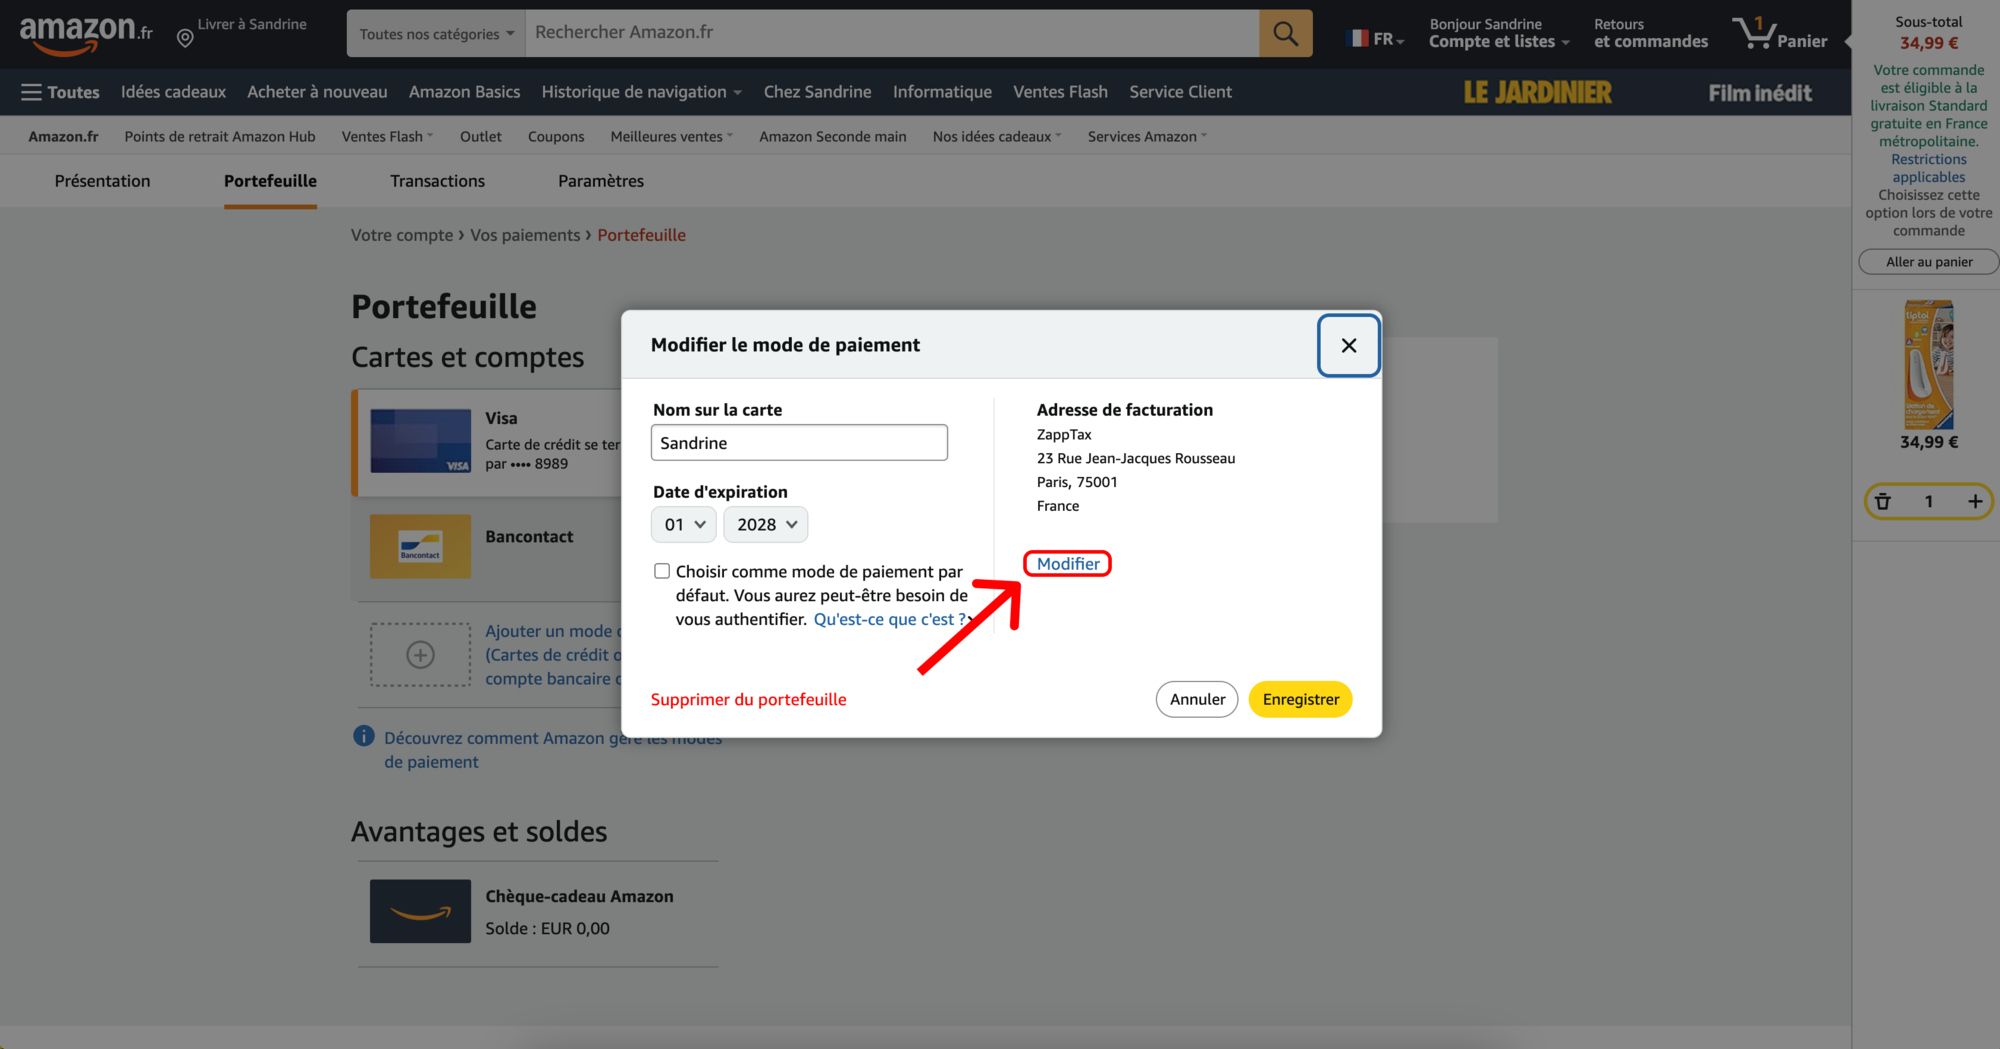
Task: Open Retours et commandes
Action: [x=1650, y=33]
